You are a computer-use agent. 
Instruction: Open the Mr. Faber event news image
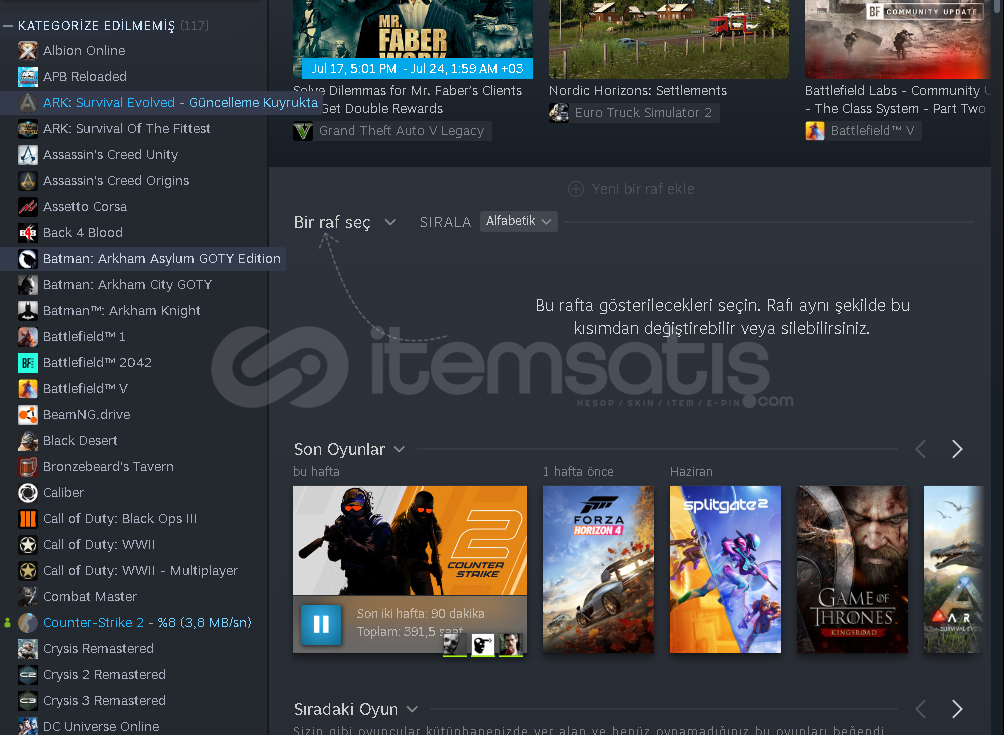(x=413, y=39)
